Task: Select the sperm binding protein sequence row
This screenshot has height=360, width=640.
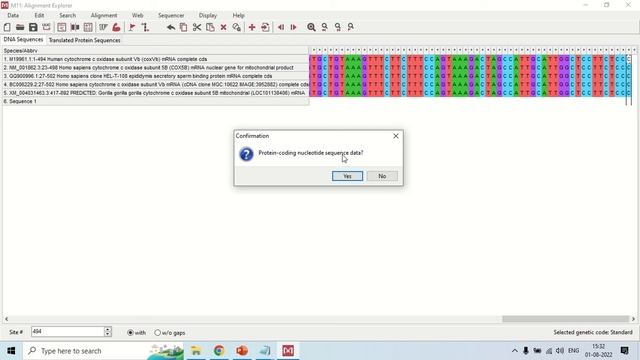Action: (x=156, y=76)
